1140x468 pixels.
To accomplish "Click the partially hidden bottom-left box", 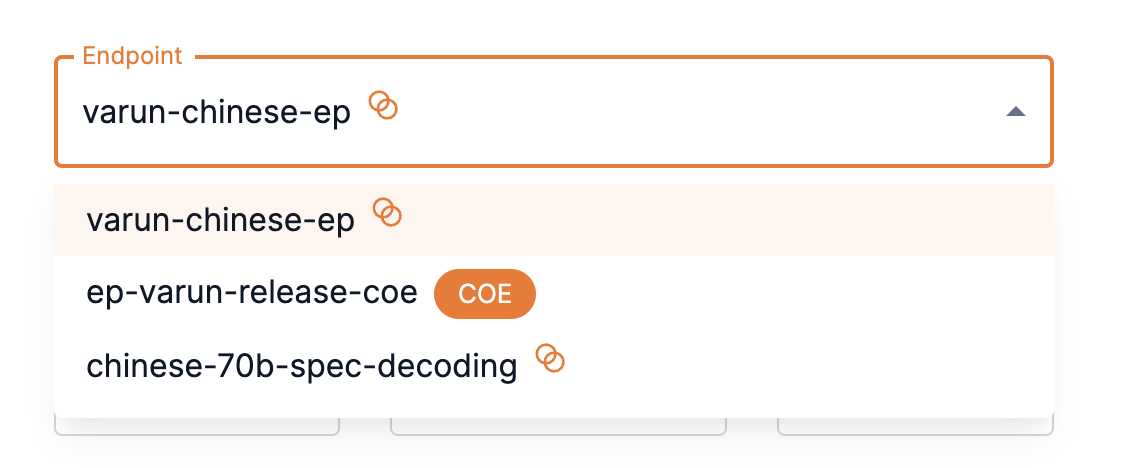I will pos(197,427).
